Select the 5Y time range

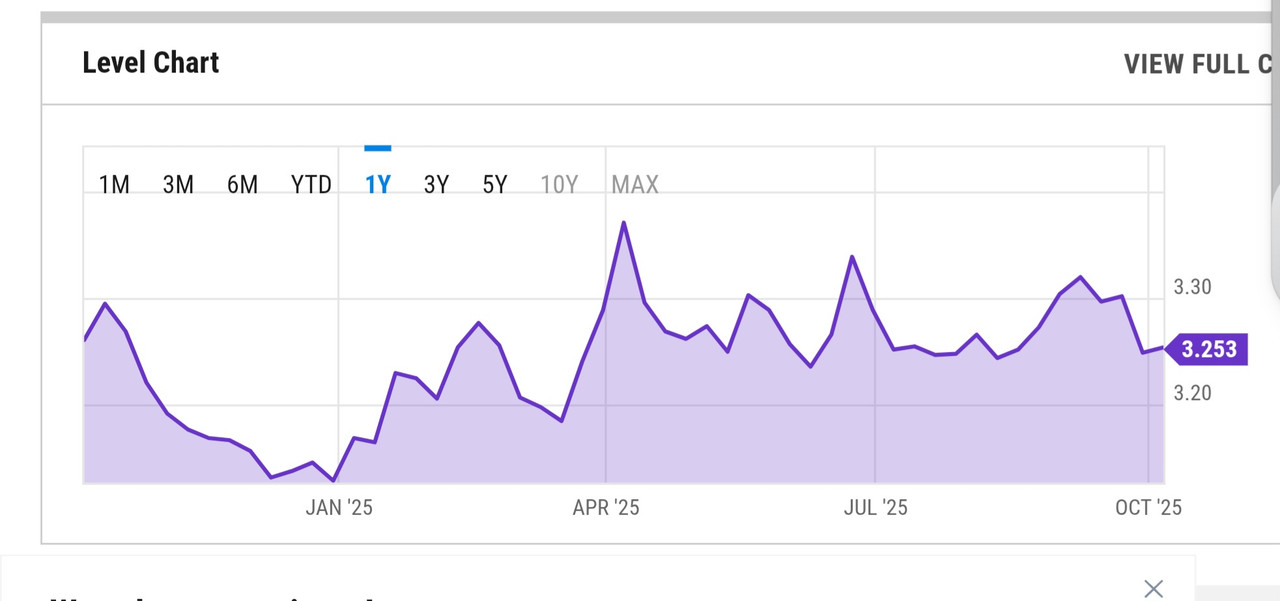(x=495, y=185)
